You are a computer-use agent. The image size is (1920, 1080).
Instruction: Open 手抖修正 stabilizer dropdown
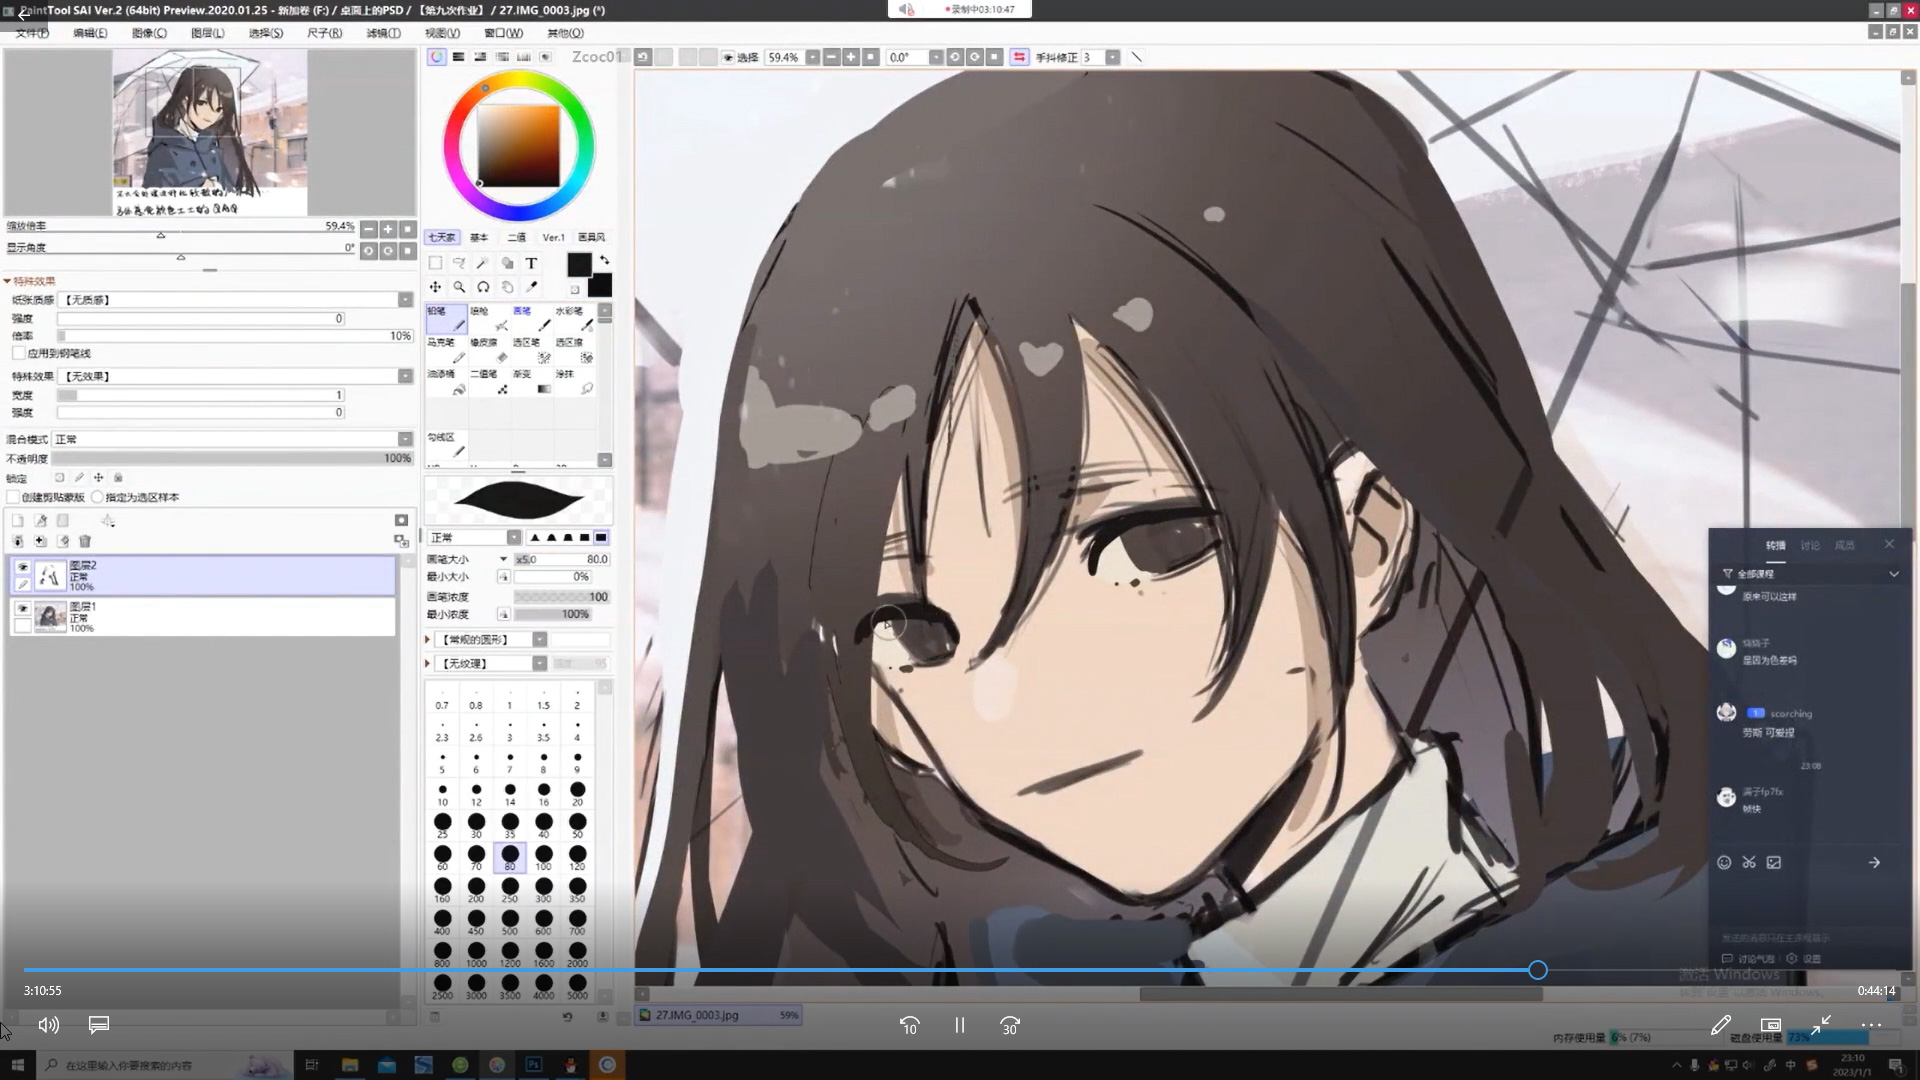coord(1112,58)
